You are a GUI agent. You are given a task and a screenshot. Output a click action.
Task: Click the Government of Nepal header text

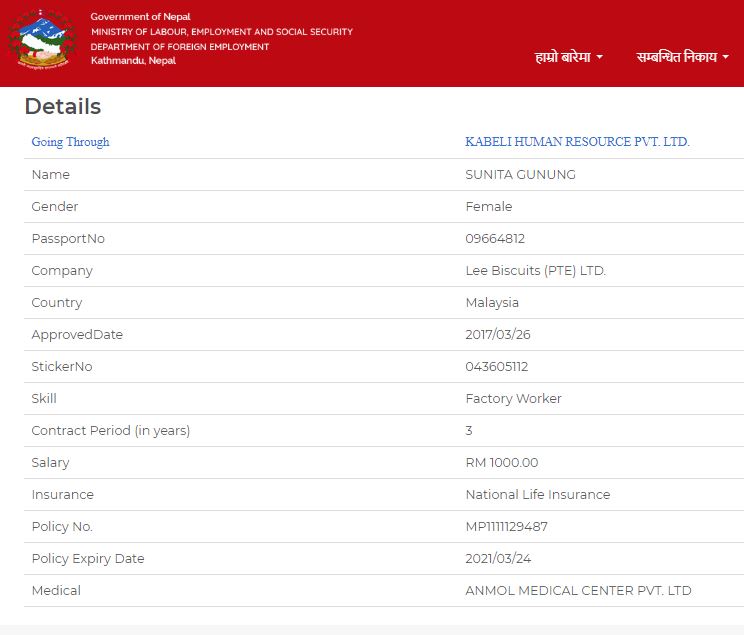(x=140, y=17)
